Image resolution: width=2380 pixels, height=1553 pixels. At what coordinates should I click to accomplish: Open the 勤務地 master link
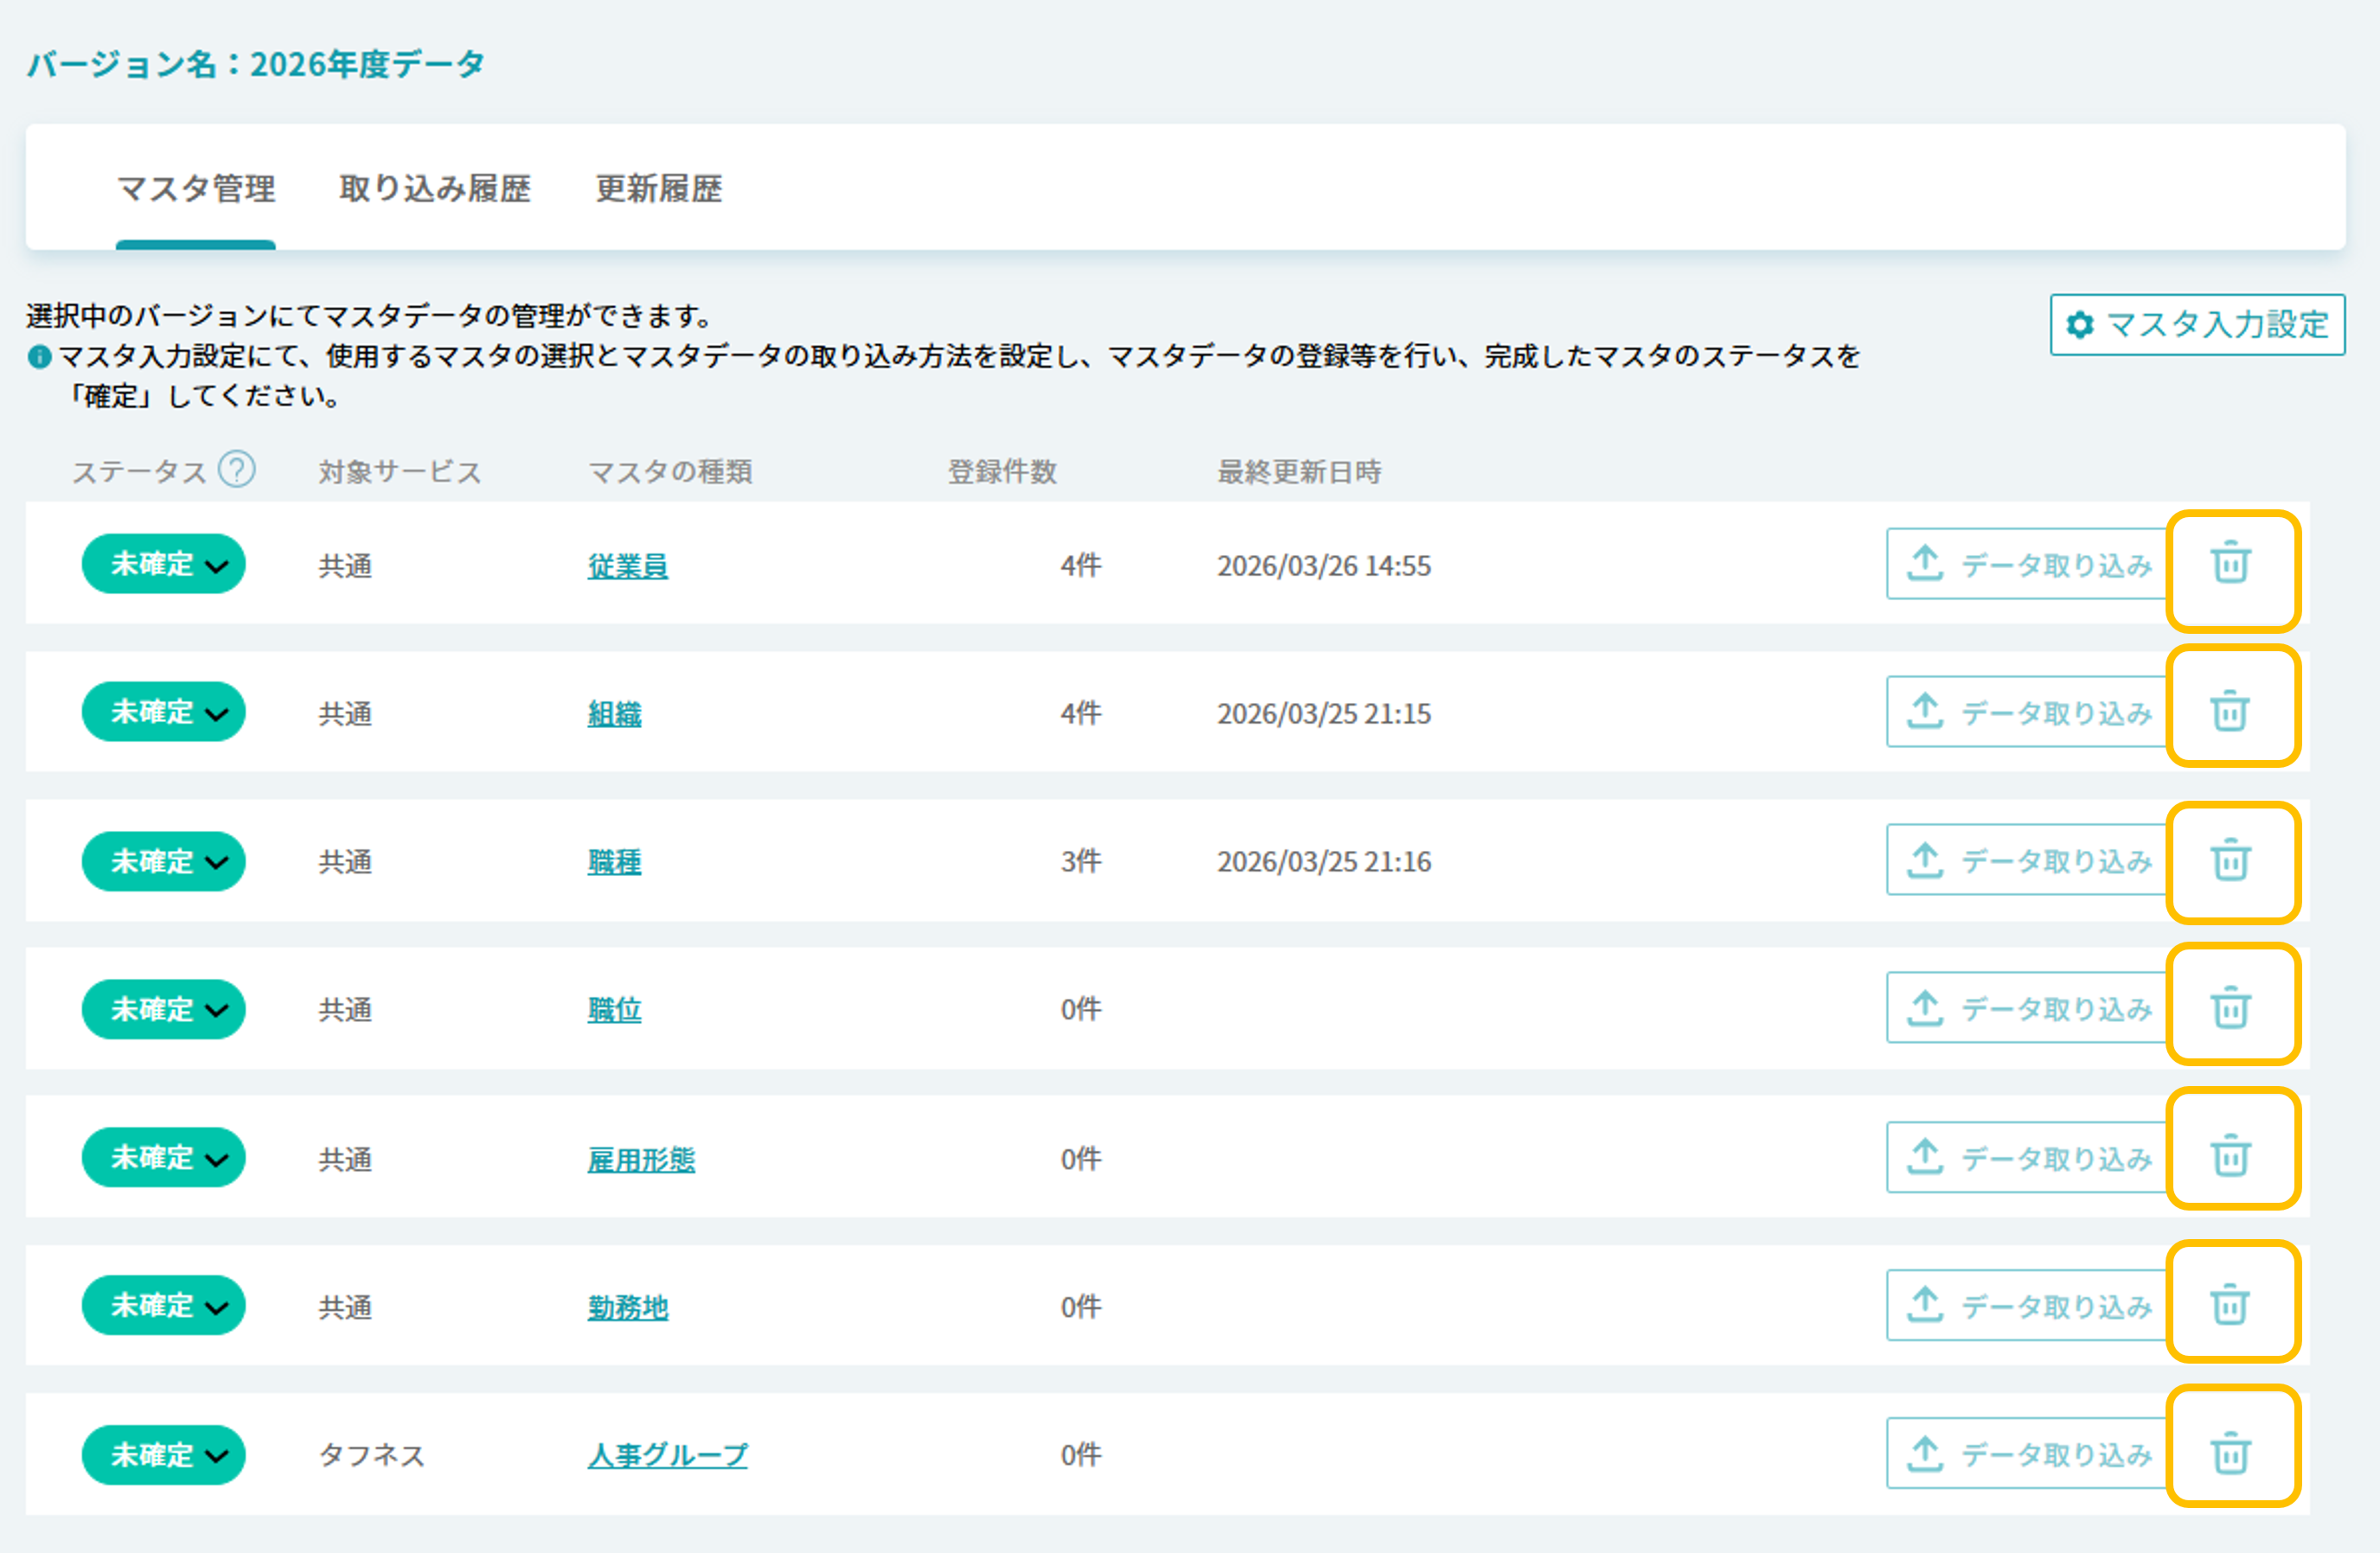coord(628,1308)
